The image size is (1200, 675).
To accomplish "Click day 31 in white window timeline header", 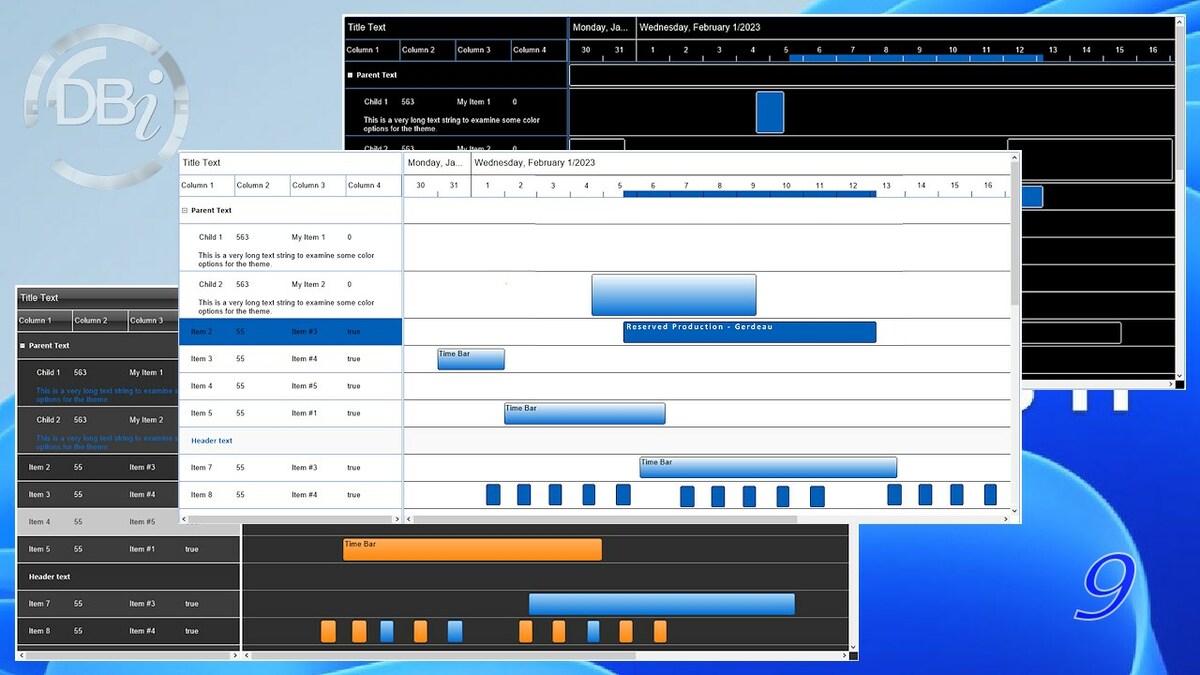I will pos(454,185).
